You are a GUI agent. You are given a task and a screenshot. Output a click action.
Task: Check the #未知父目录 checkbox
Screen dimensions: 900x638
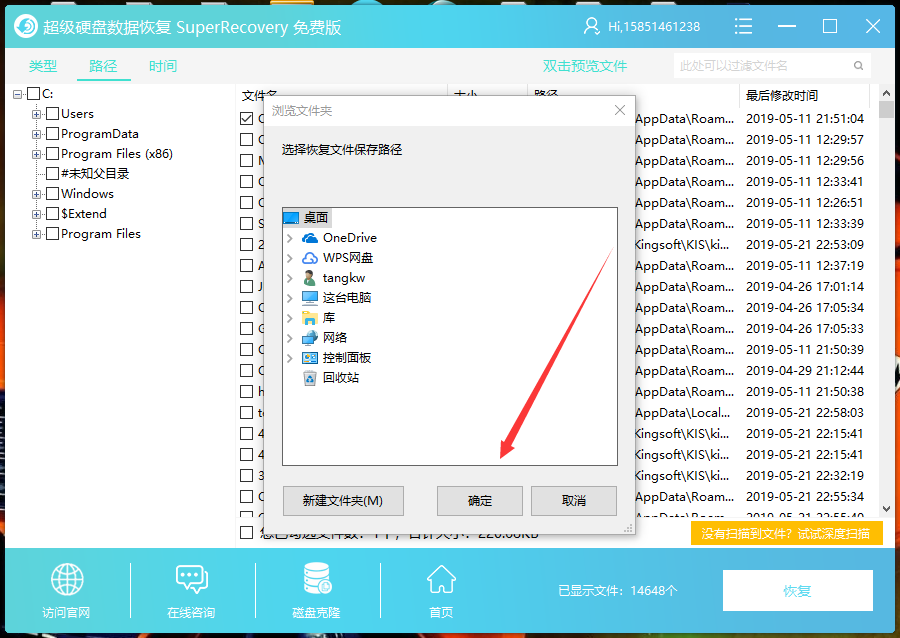(x=52, y=173)
